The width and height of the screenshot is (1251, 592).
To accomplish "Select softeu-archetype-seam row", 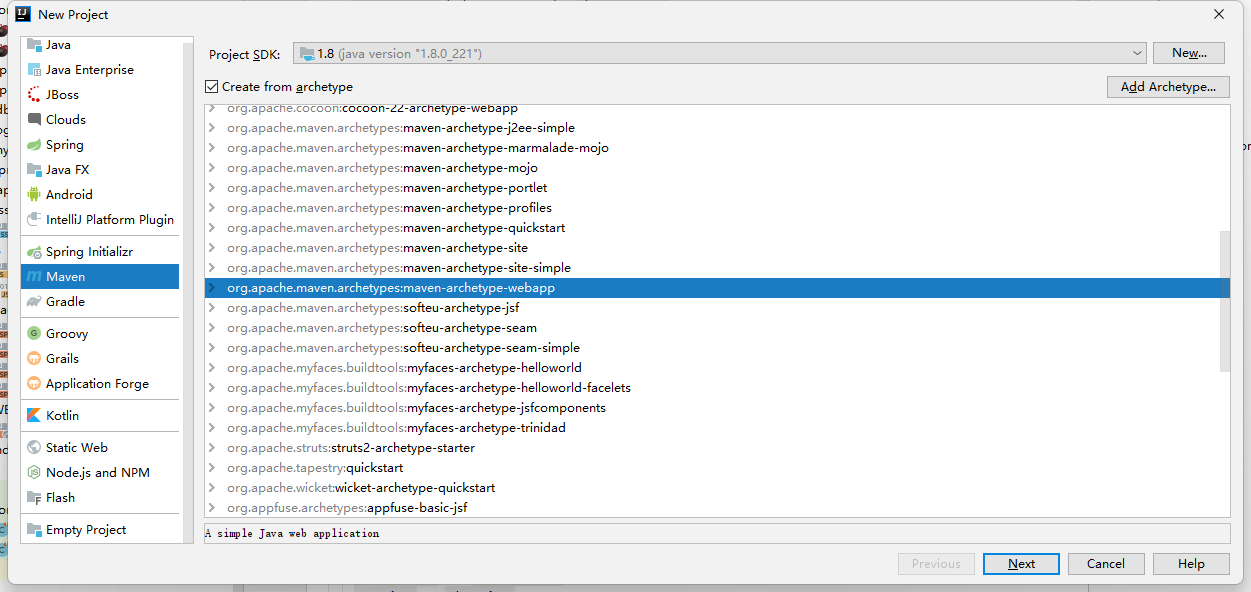I will (x=717, y=328).
